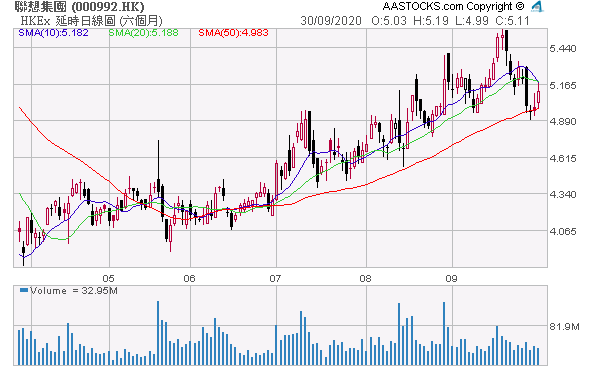Click the AASTOCKS logo icon

click(x=537, y=7)
